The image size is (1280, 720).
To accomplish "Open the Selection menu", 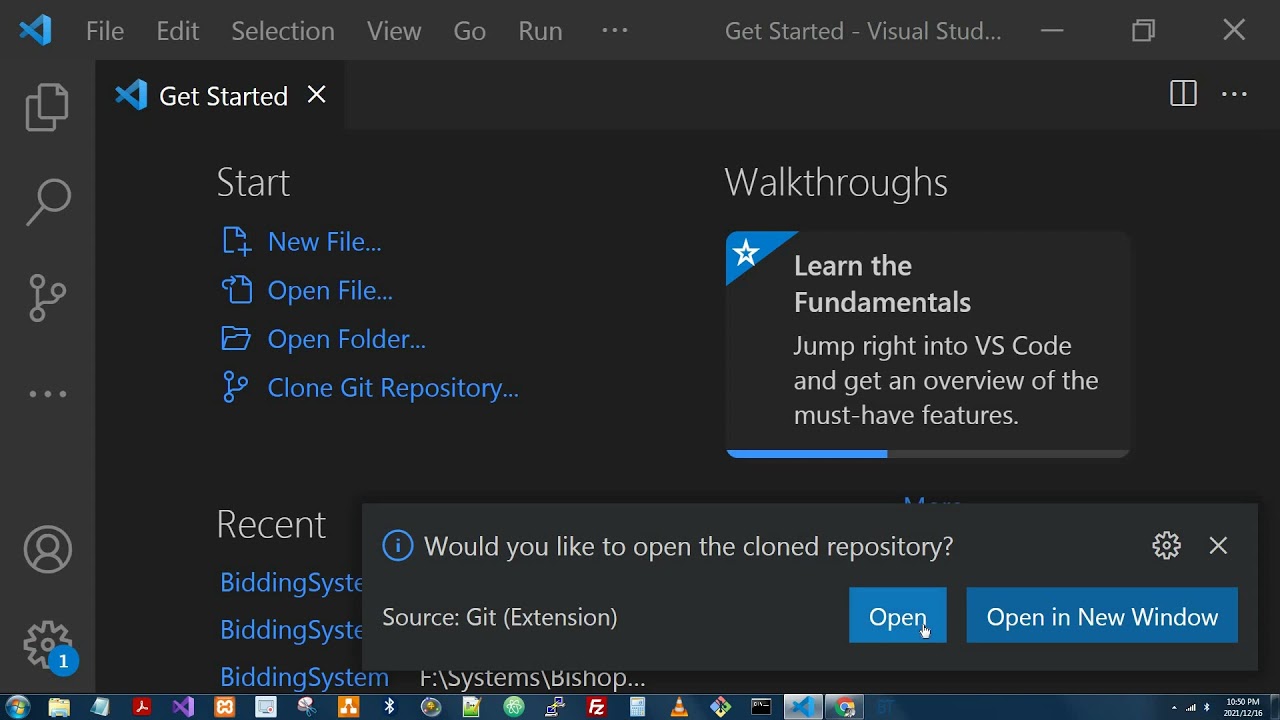I will 283,31.
